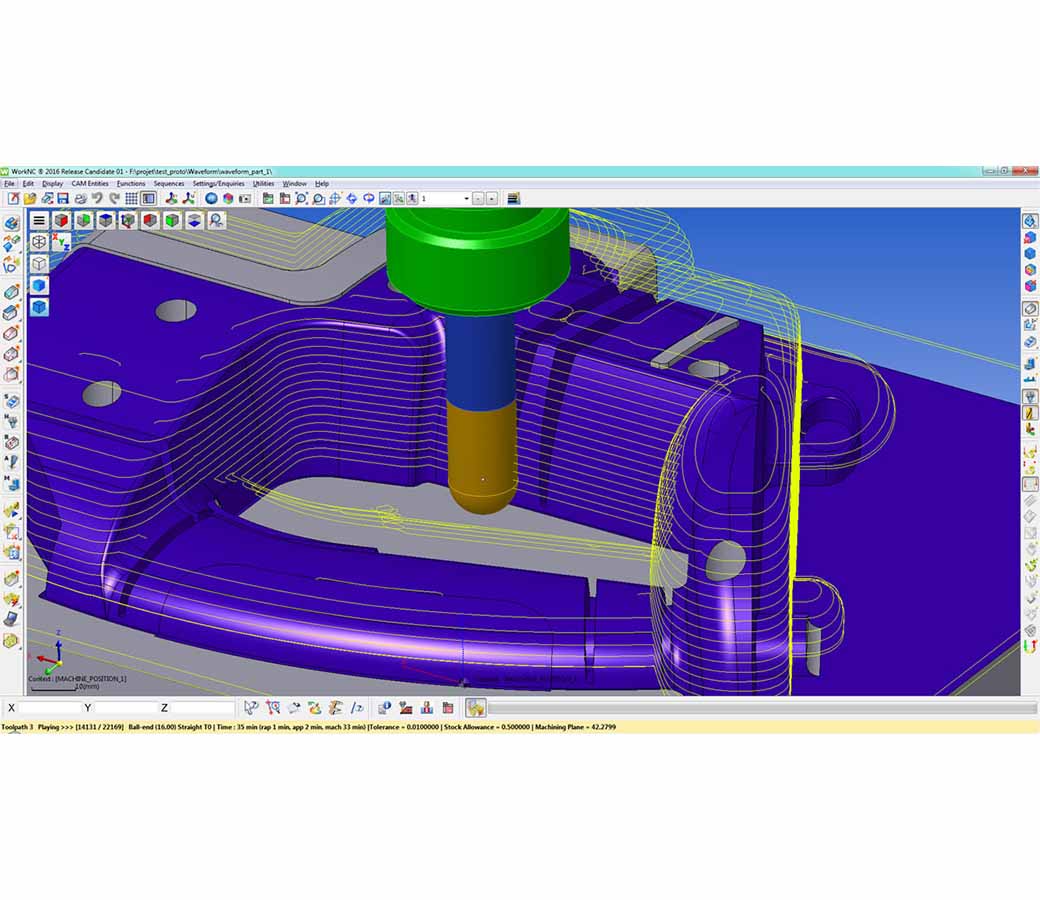This screenshot has height=900, width=1040.
Task: Click the XYZ axis orientation icon
Action: click(61, 241)
